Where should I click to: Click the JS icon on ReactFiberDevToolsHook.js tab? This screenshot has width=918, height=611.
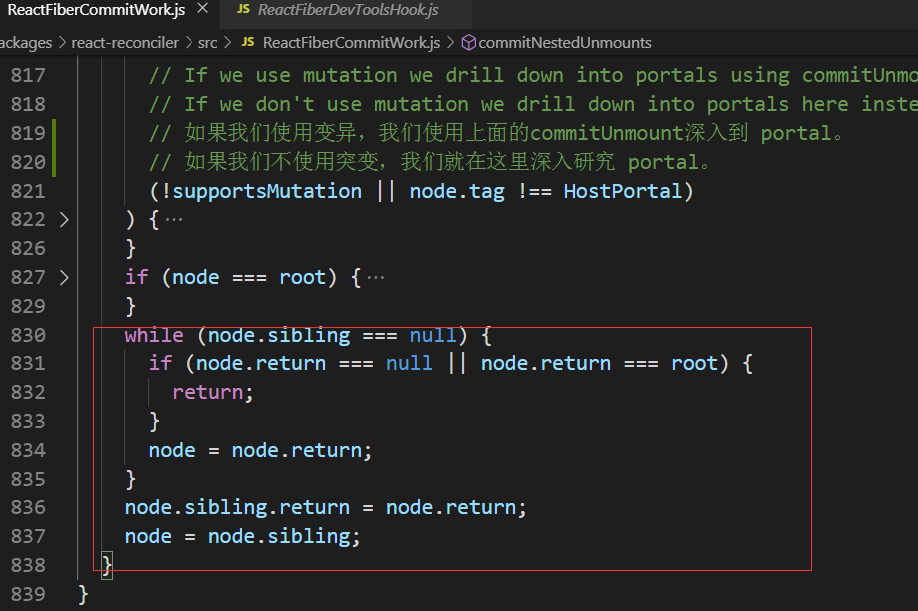tap(243, 11)
